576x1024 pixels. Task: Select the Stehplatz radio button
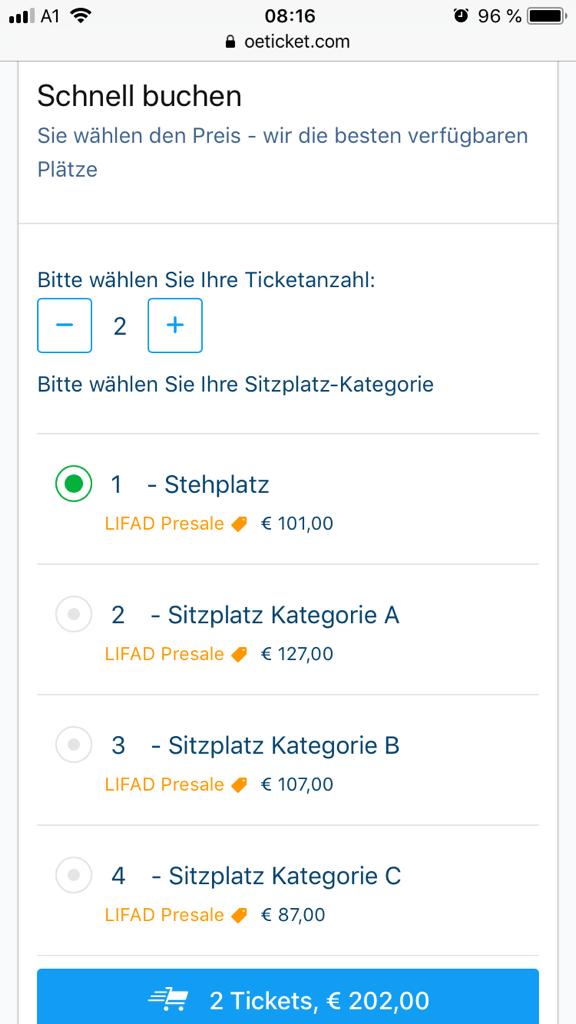tap(74, 484)
